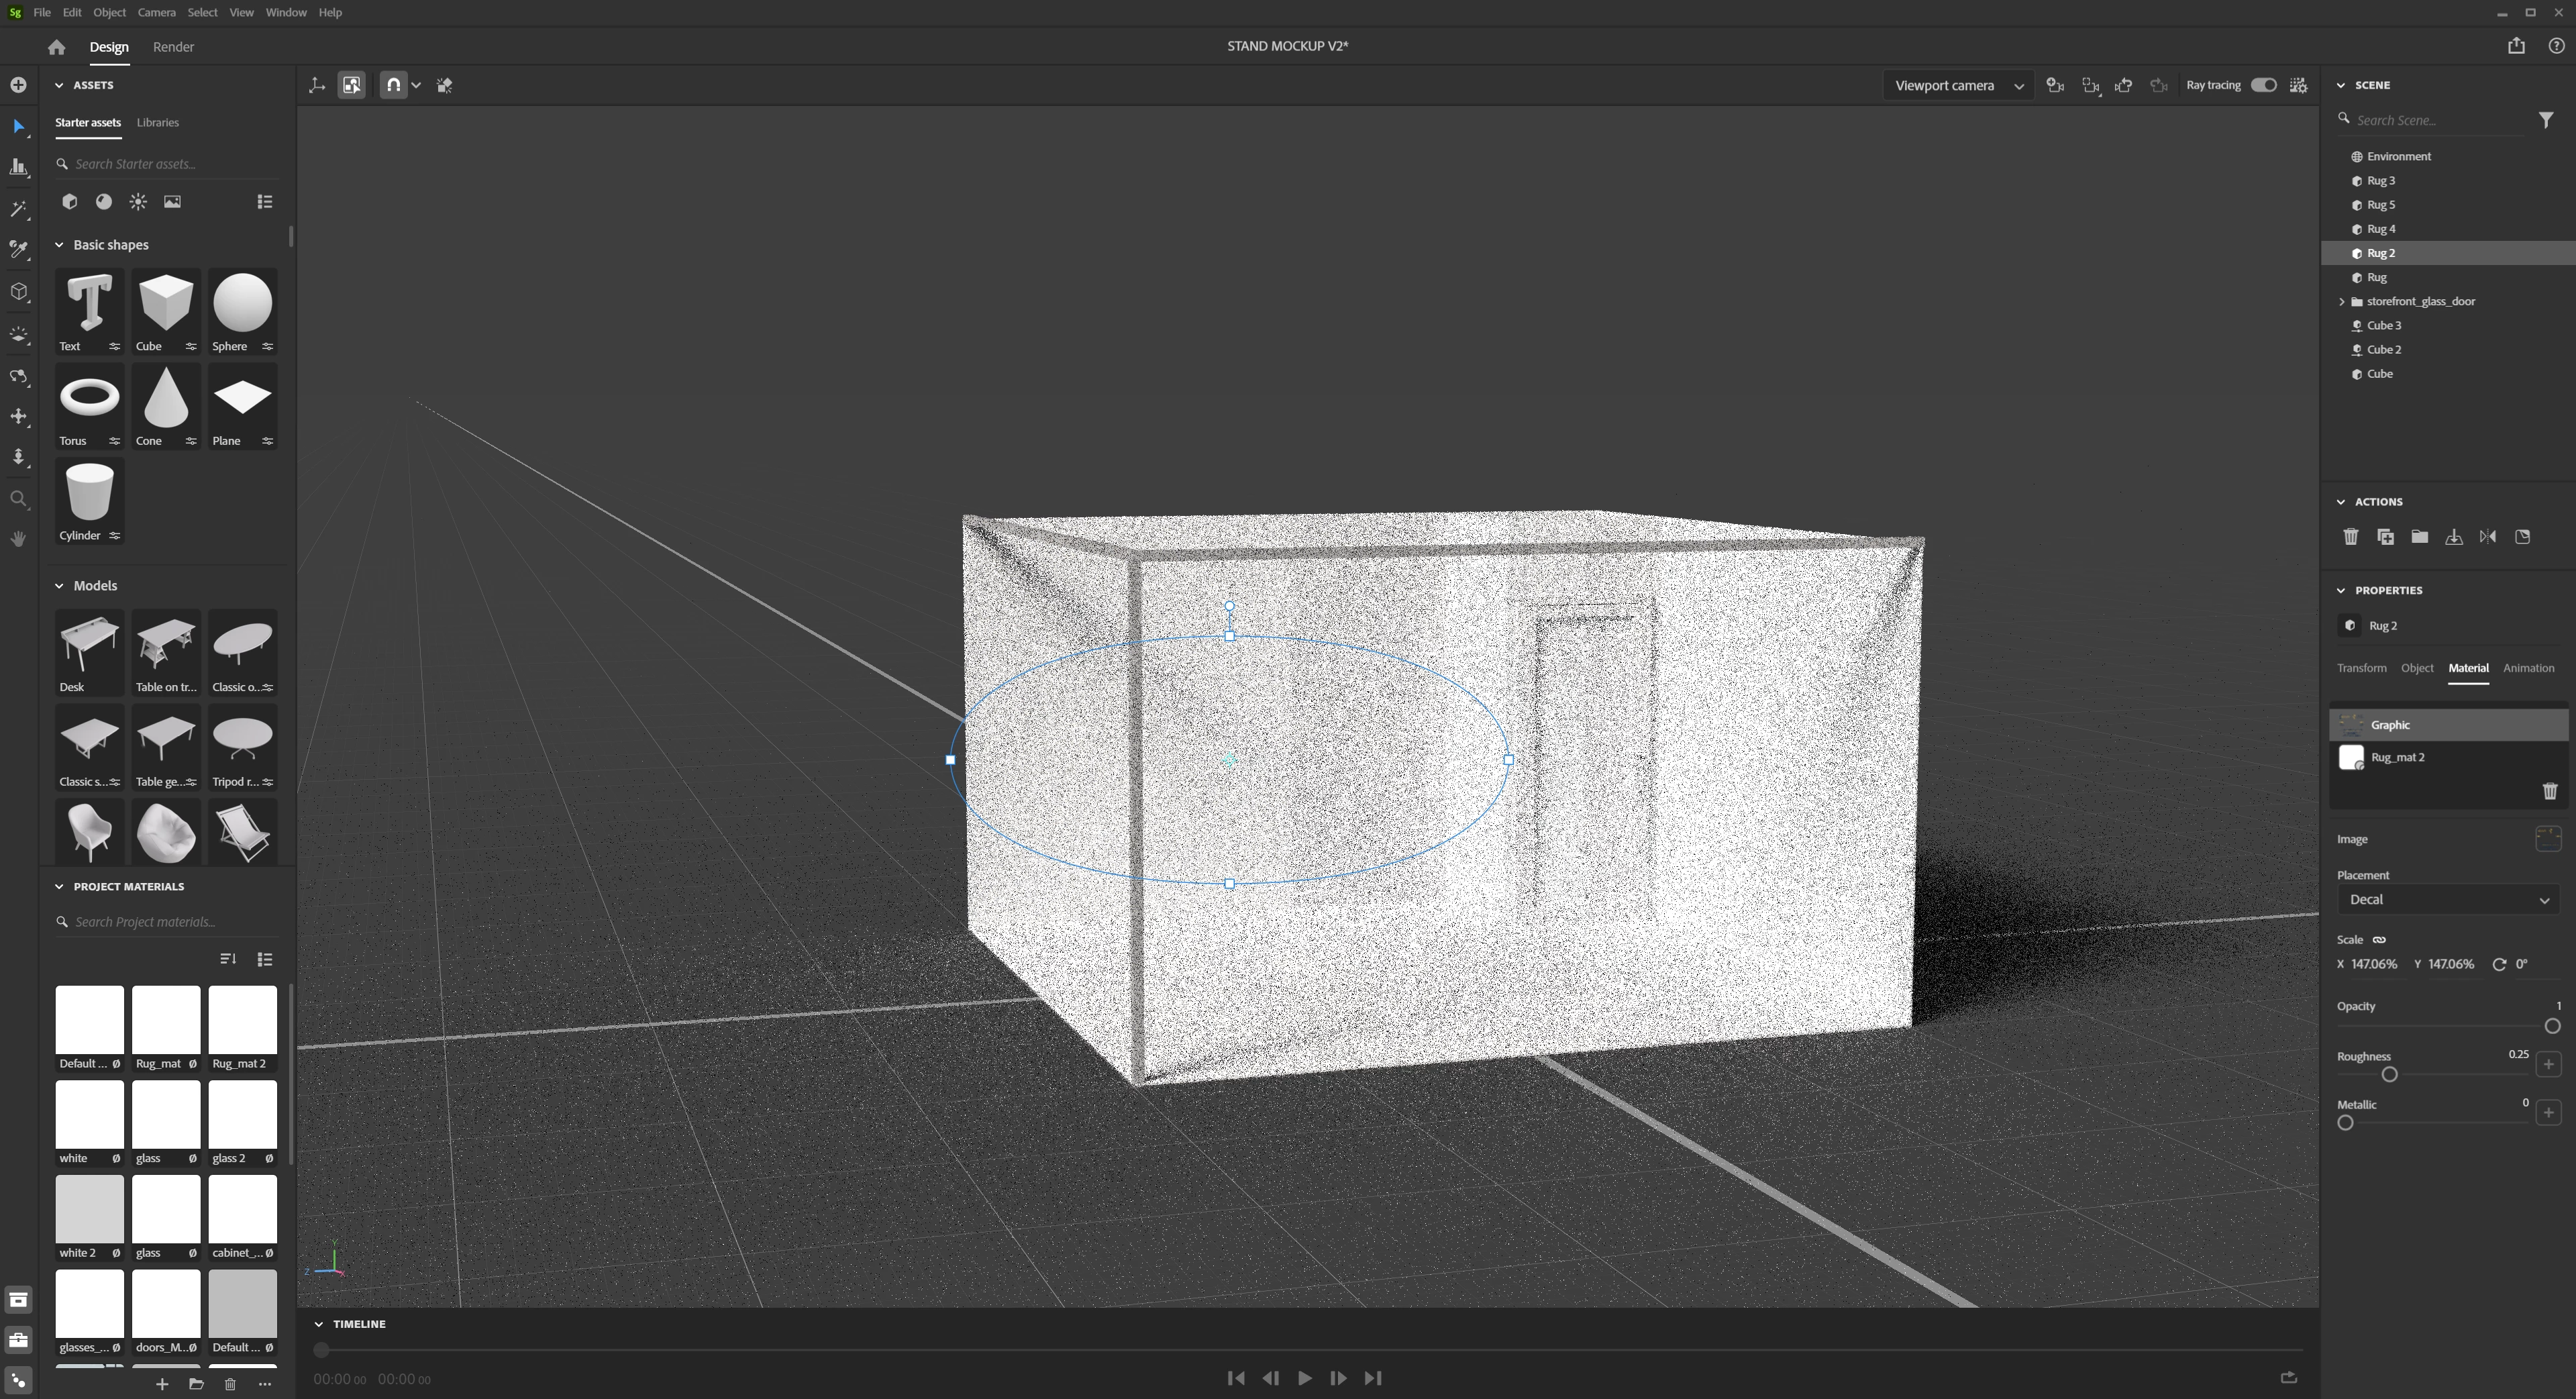Open the Camera menu
Viewport: 2576px width, 1399px height.
(156, 12)
